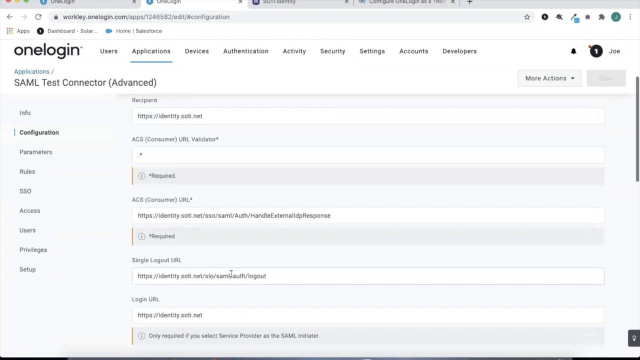Select SSO in the sidebar

pyautogui.click(x=25, y=191)
